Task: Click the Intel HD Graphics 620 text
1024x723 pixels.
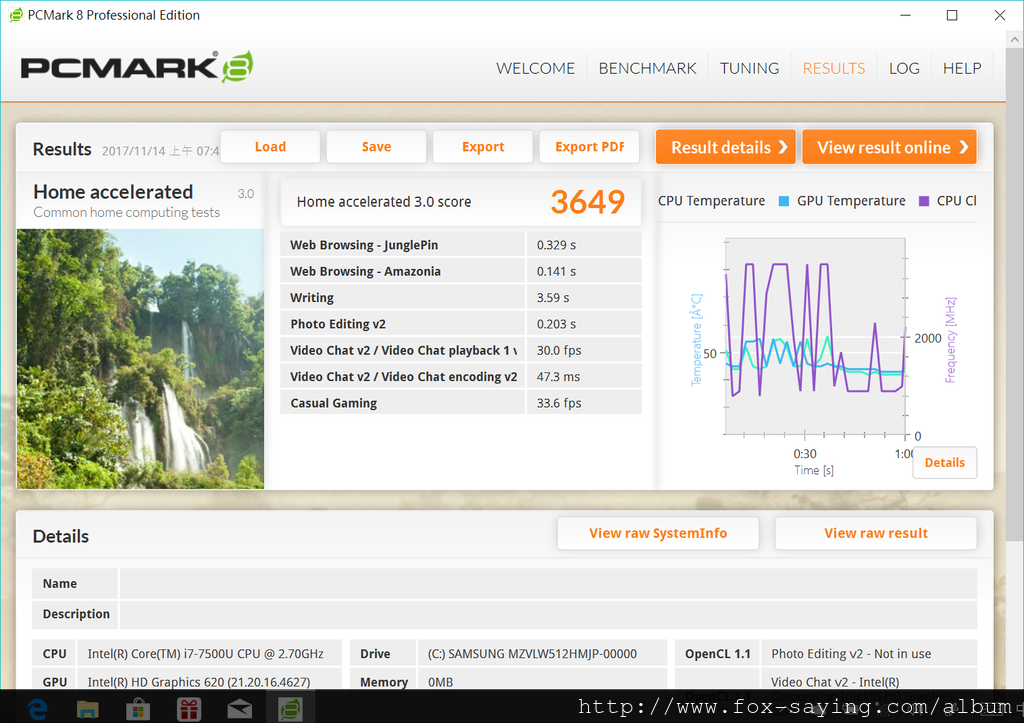Action: (199, 682)
